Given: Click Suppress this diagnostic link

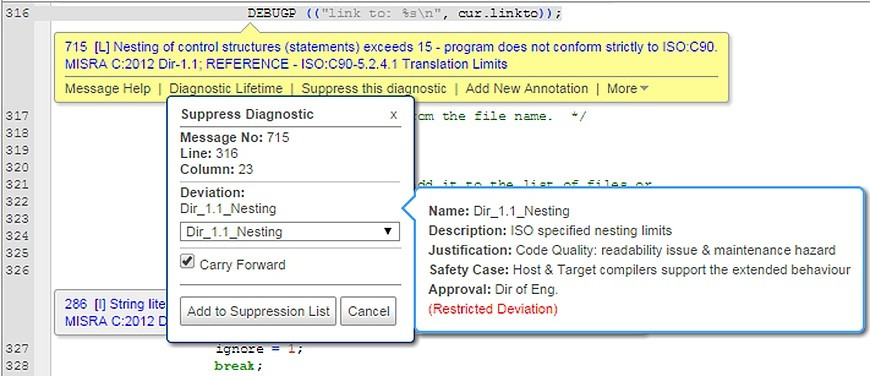Looking at the screenshot, I should (x=374, y=89).
